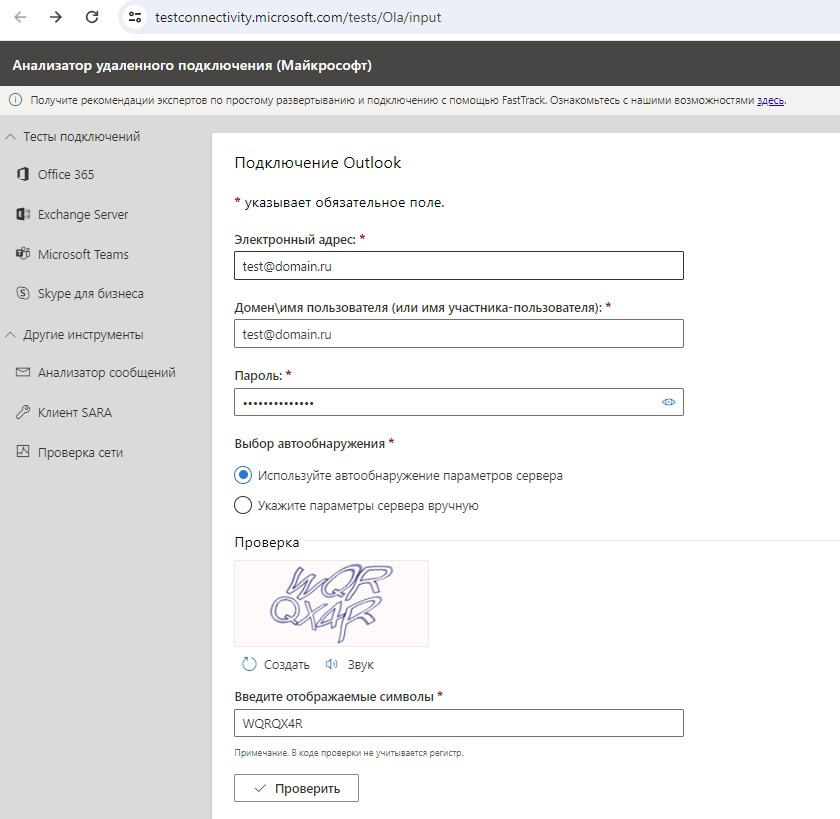840x819 pixels.
Task: Play audio challenge via Звук icon
Action: point(333,664)
